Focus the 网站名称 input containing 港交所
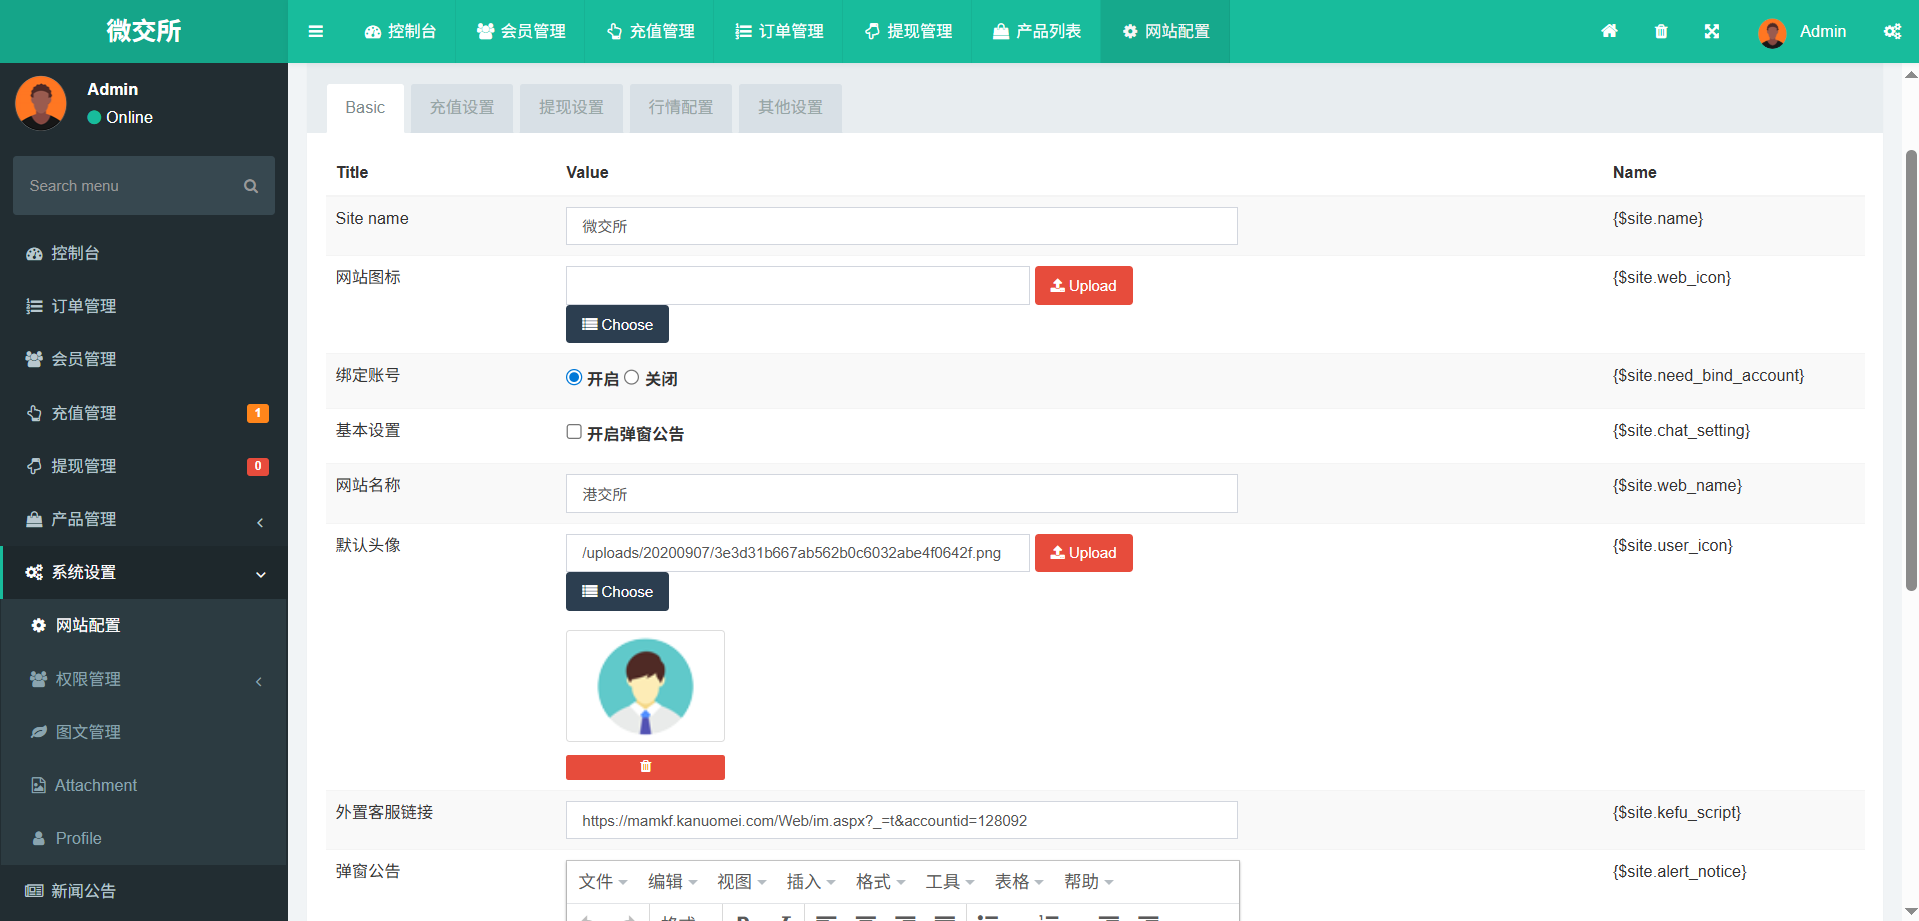Viewport: 1919px width, 921px height. coord(901,494)
